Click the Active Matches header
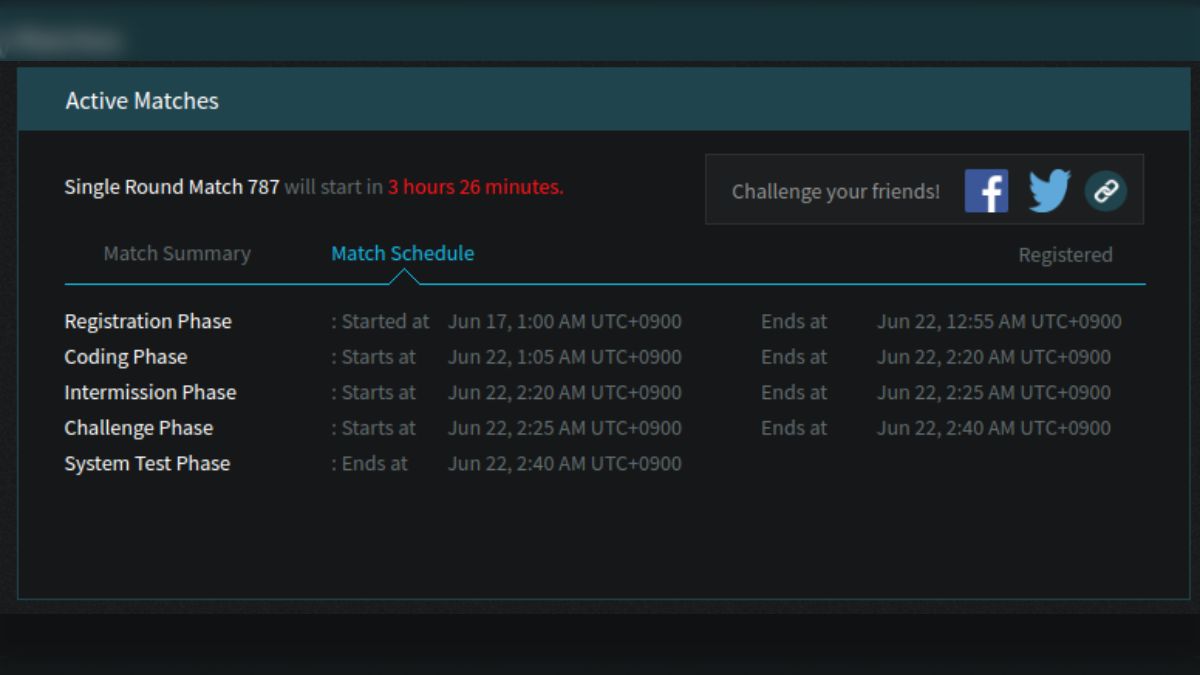This screenshot has height=675, width=1200. coord(142,101)
